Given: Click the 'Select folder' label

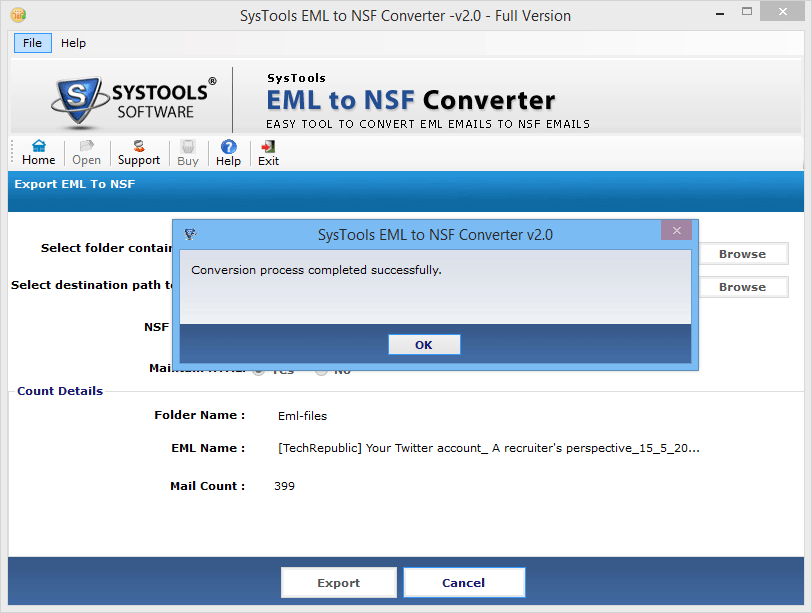Looking at the screenshot, I should [x=106, y=248].
